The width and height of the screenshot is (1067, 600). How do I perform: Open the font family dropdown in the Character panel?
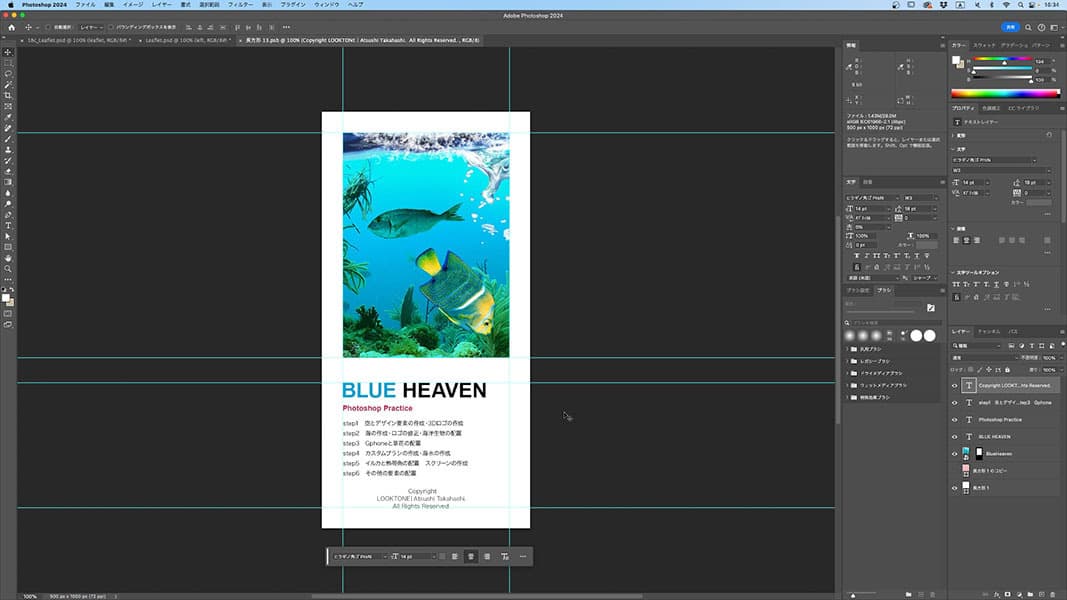coord(872,197)
